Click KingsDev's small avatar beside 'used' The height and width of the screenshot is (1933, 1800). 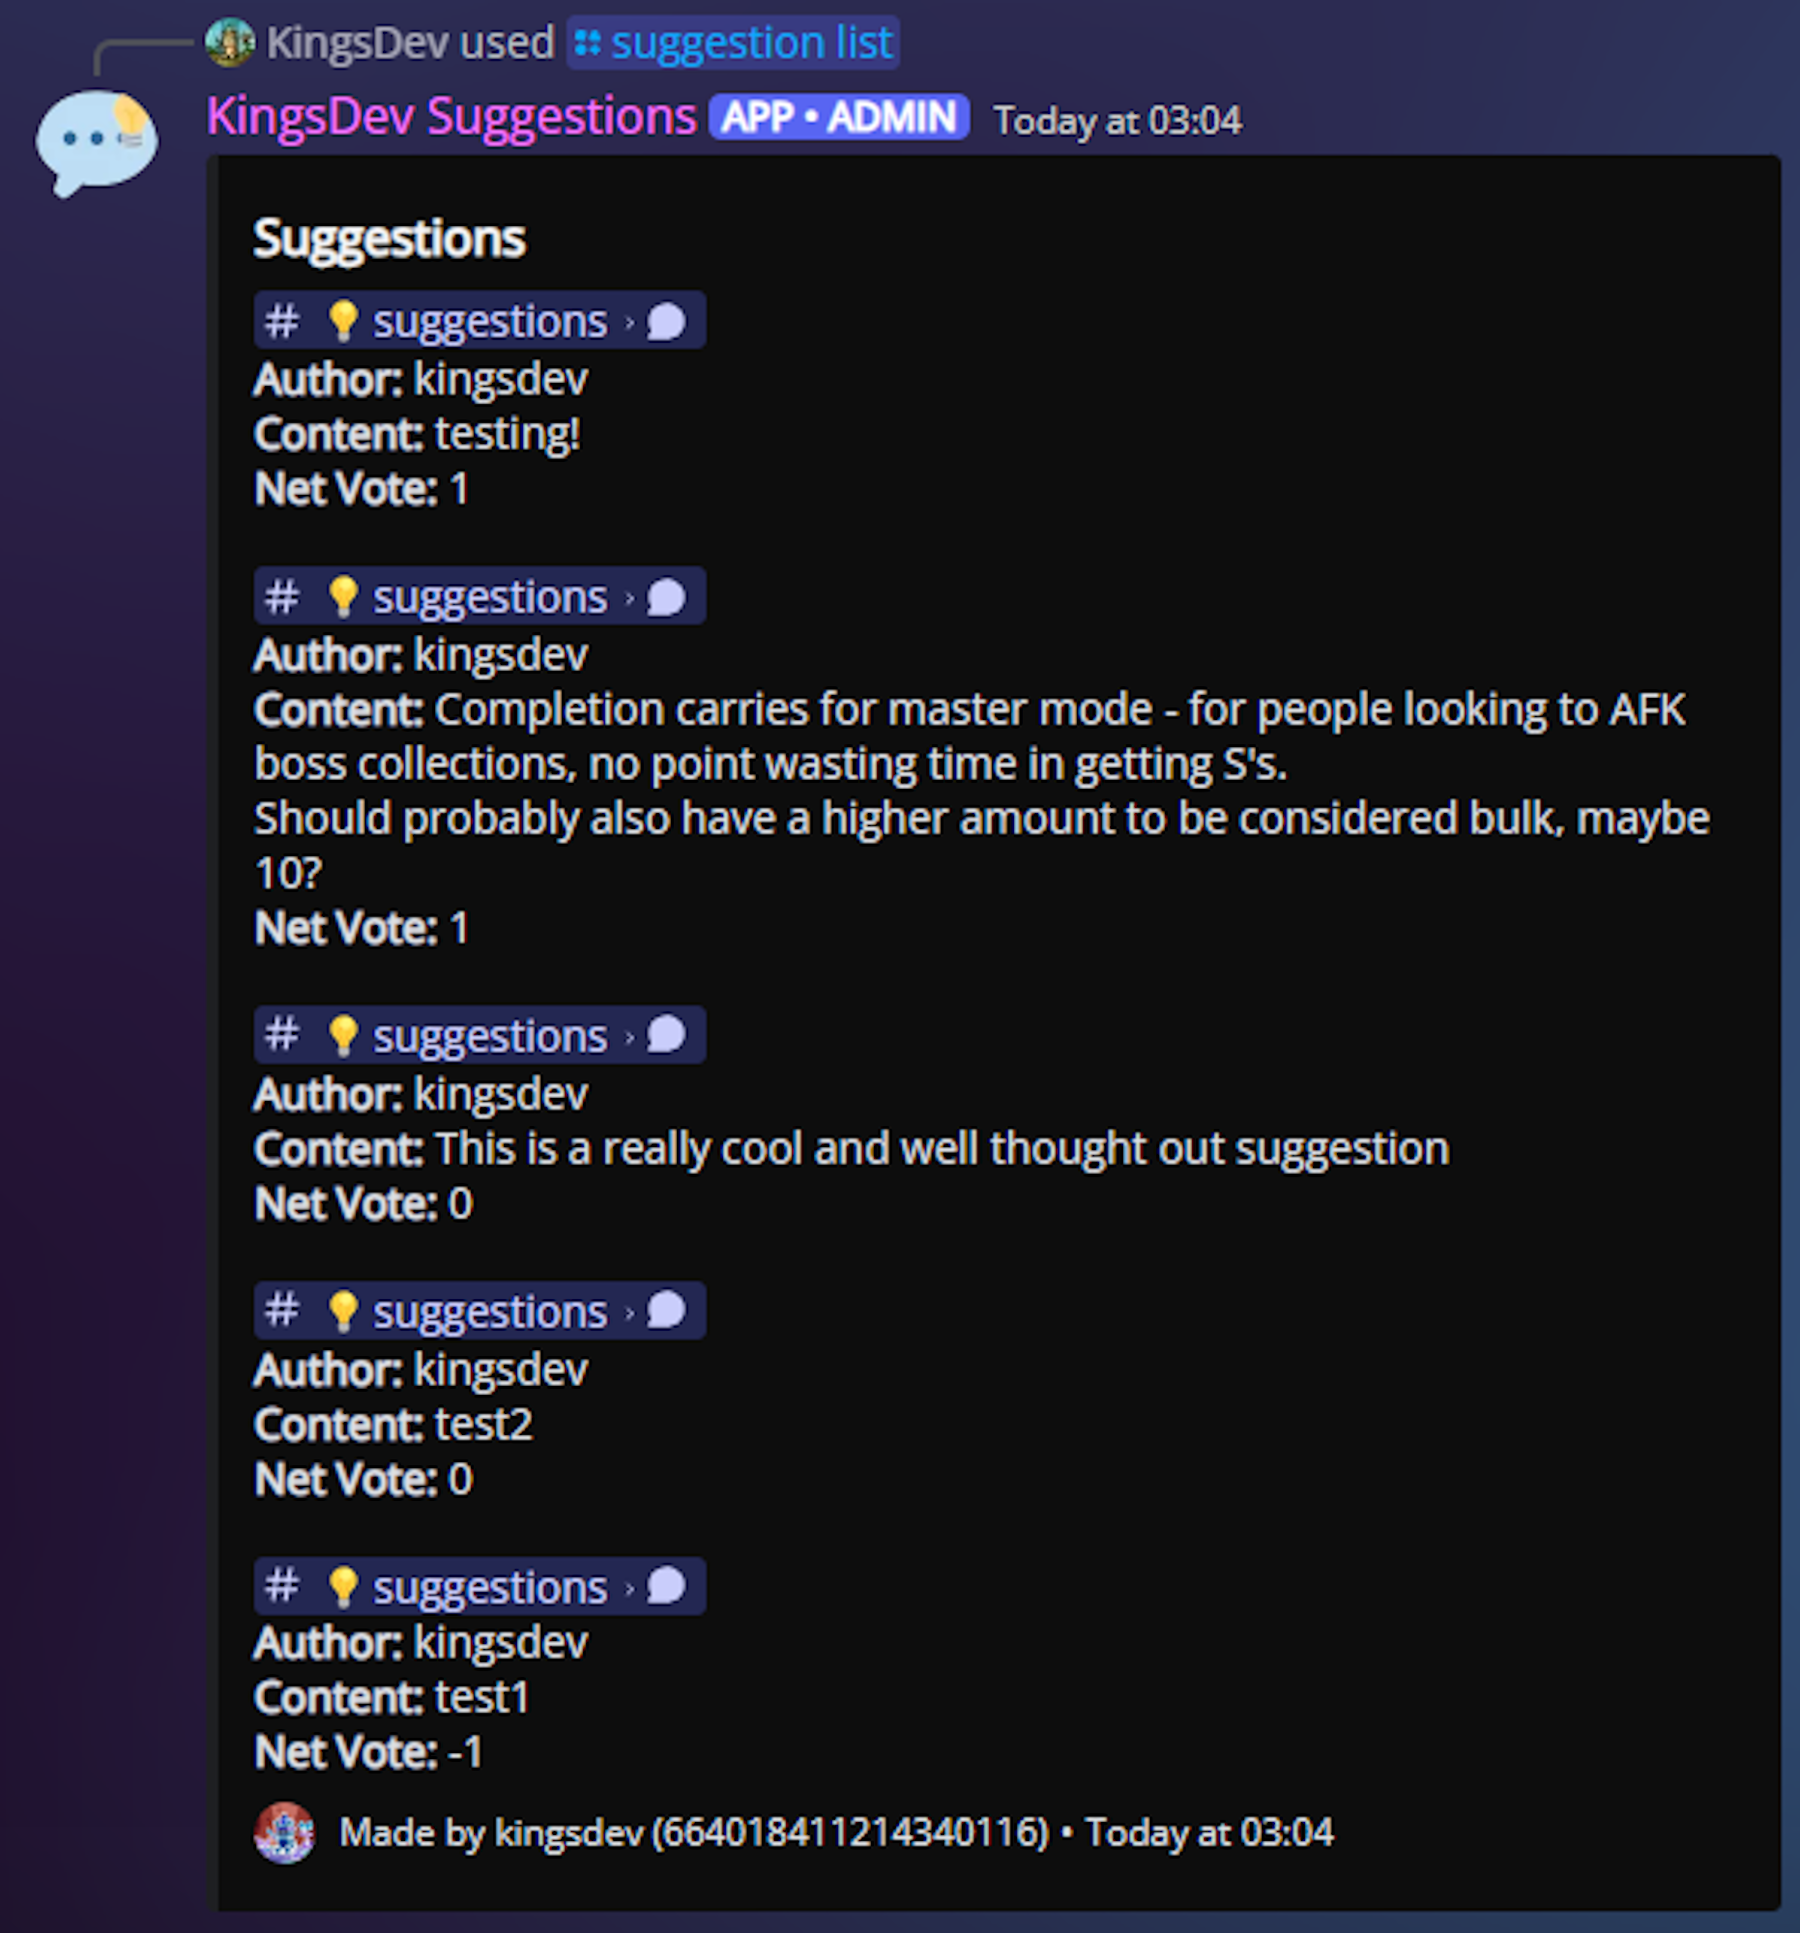click(230, 42)
